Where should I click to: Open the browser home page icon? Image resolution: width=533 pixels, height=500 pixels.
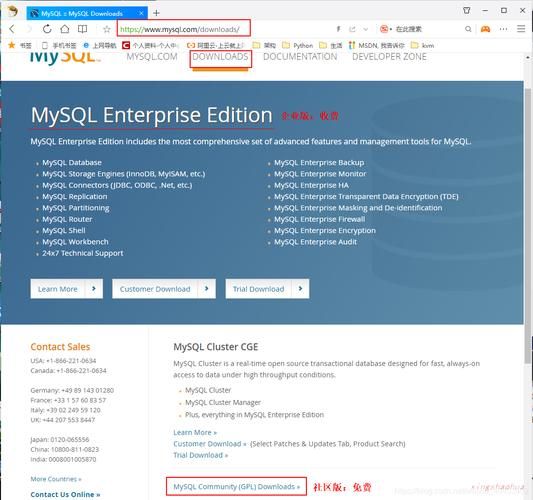click(x=65, y=29)
